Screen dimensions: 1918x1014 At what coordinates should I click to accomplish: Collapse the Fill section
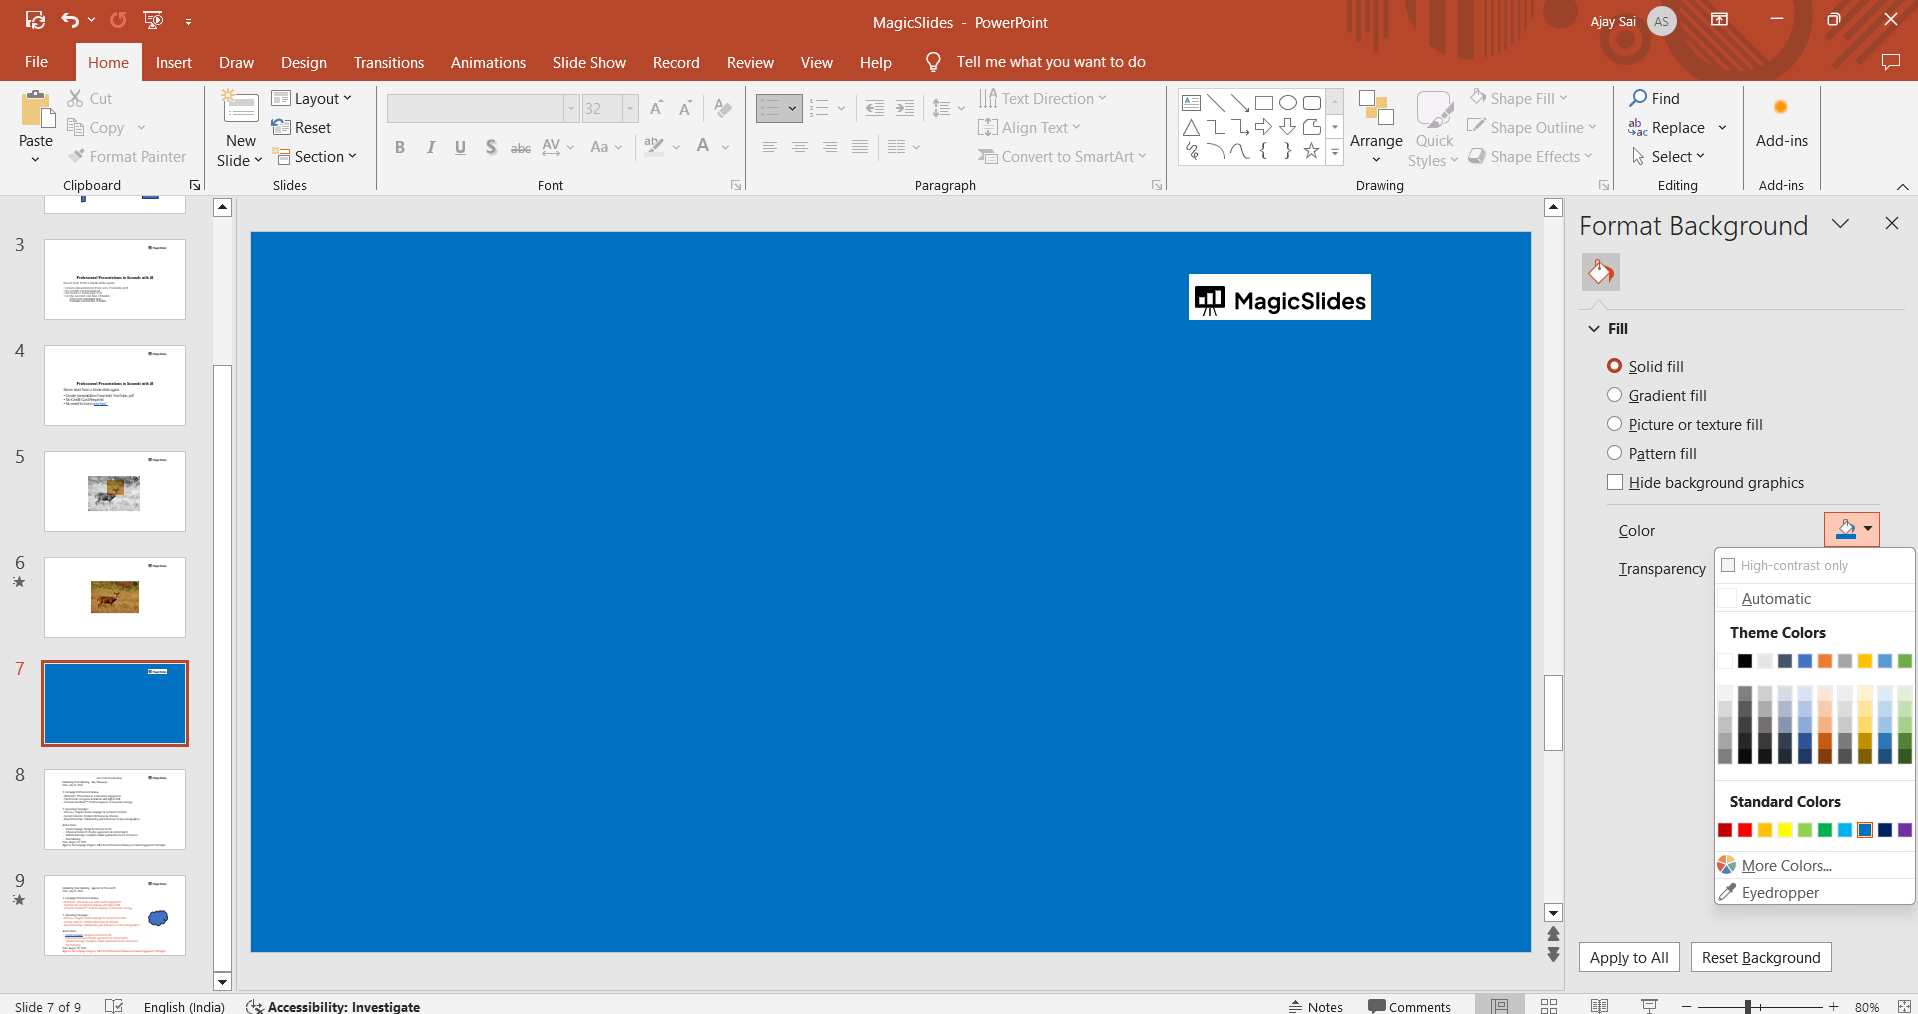(1594, 329)
